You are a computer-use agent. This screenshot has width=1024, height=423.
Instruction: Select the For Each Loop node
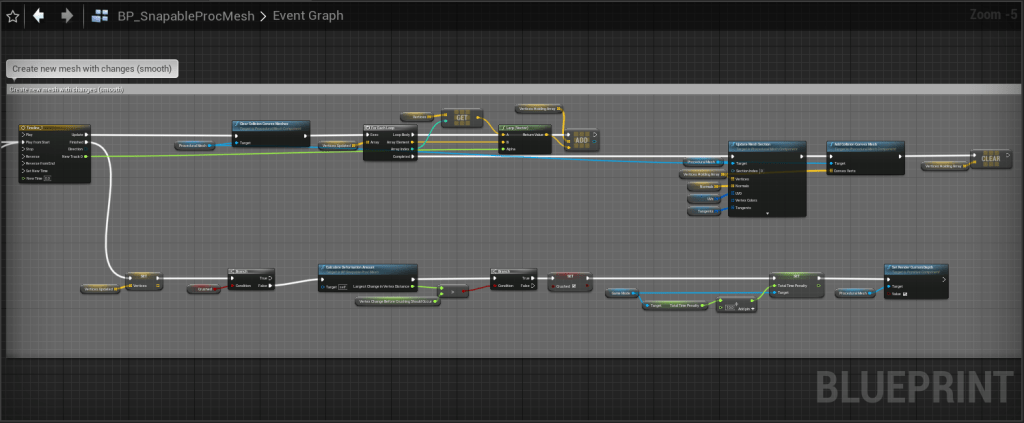click(x=391, y=128)
